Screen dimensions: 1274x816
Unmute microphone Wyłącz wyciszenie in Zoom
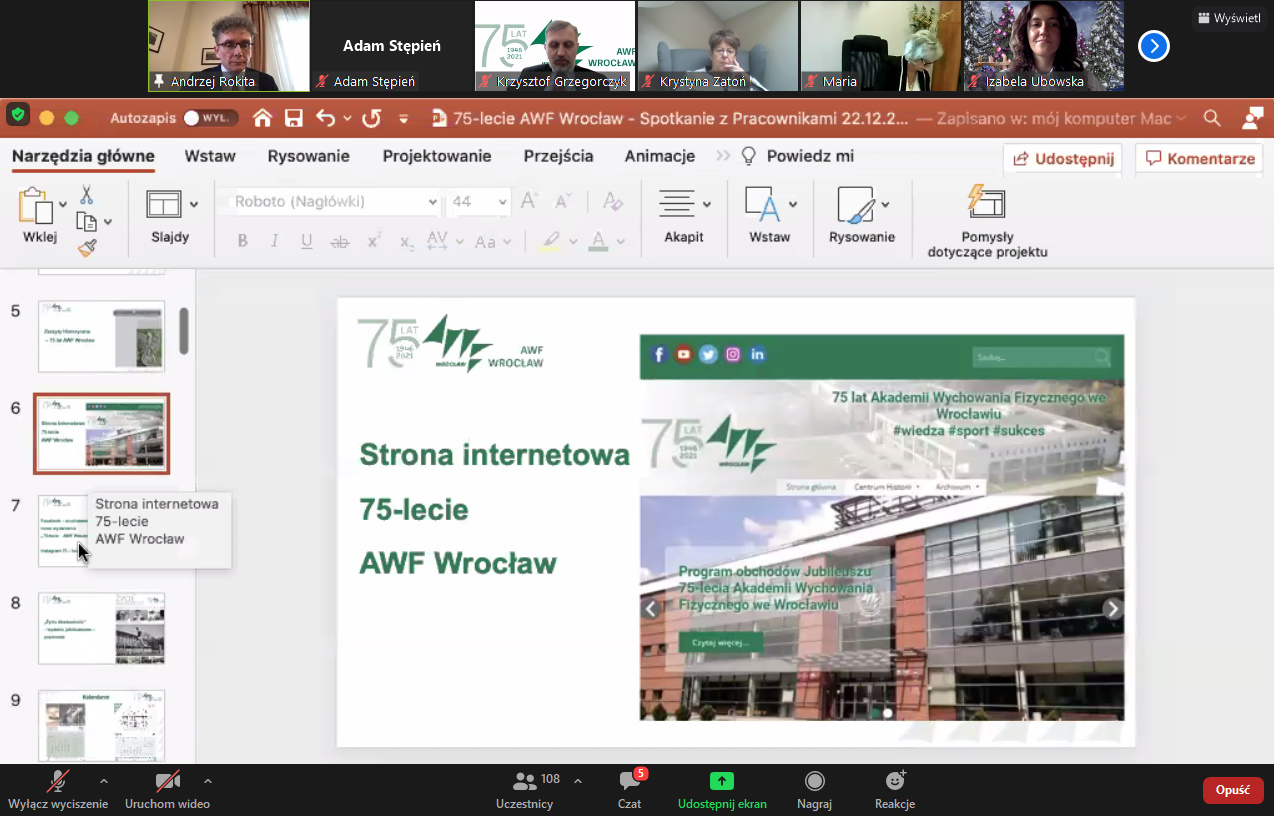[58, 790]
